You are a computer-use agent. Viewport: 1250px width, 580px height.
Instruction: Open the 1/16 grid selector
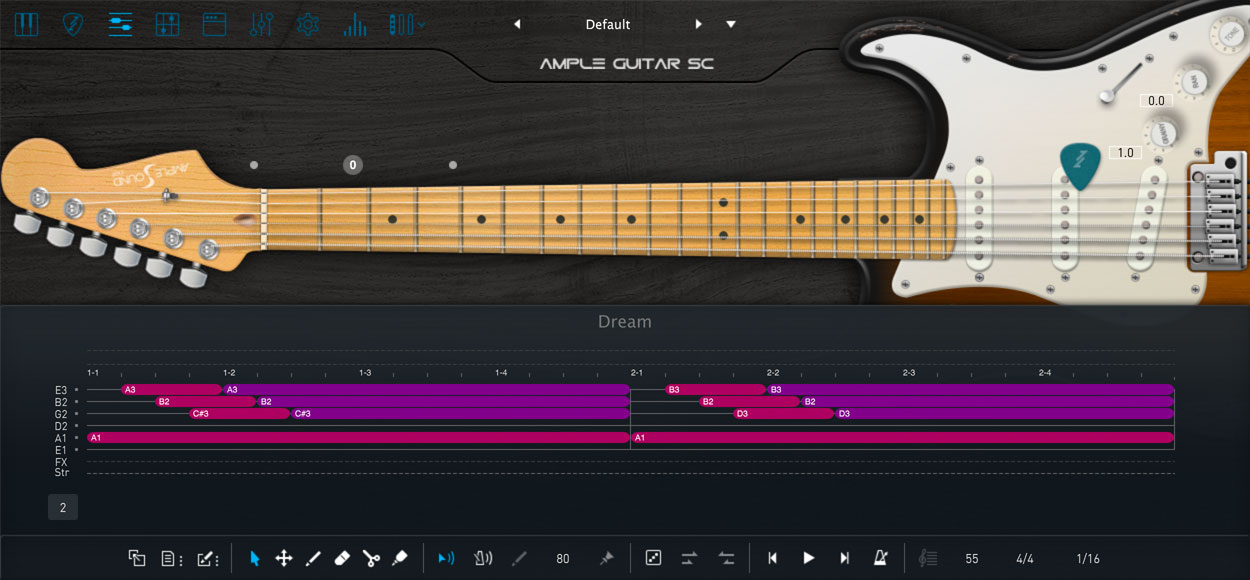pyautogui.click(x=1088, y=559)
